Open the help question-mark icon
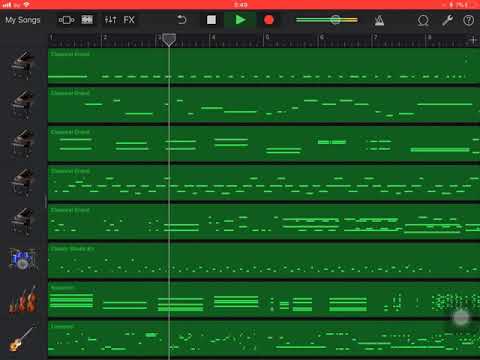Image resolution: width=480 pixels, height=360 pixels. (x=468, y=20)
